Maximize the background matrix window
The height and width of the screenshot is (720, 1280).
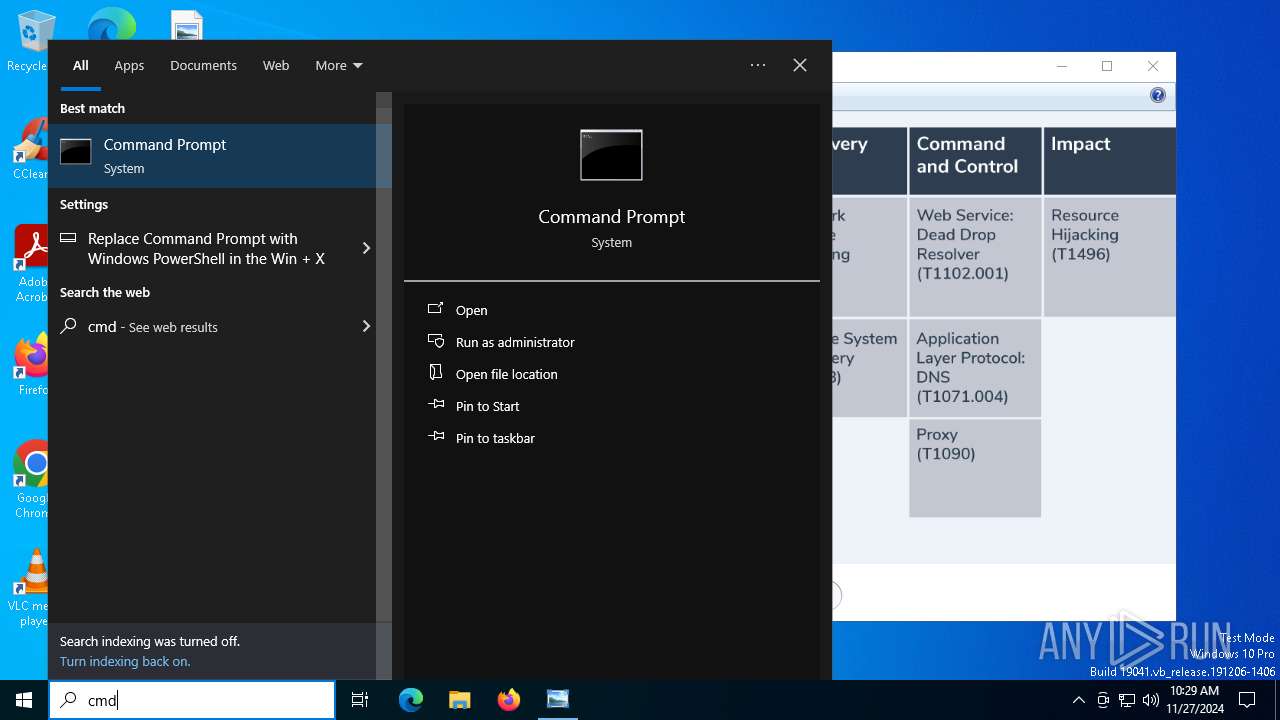(x=1107, y=66)
